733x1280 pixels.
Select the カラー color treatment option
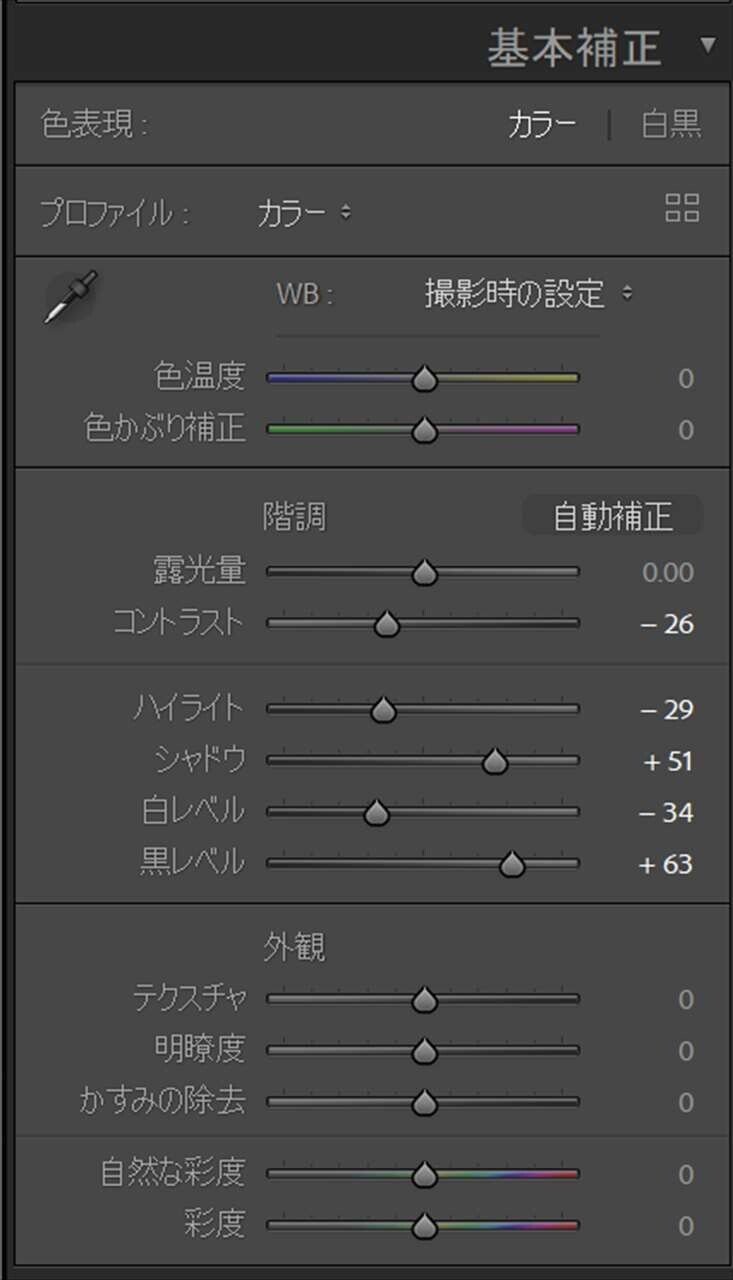click(544, 124)
